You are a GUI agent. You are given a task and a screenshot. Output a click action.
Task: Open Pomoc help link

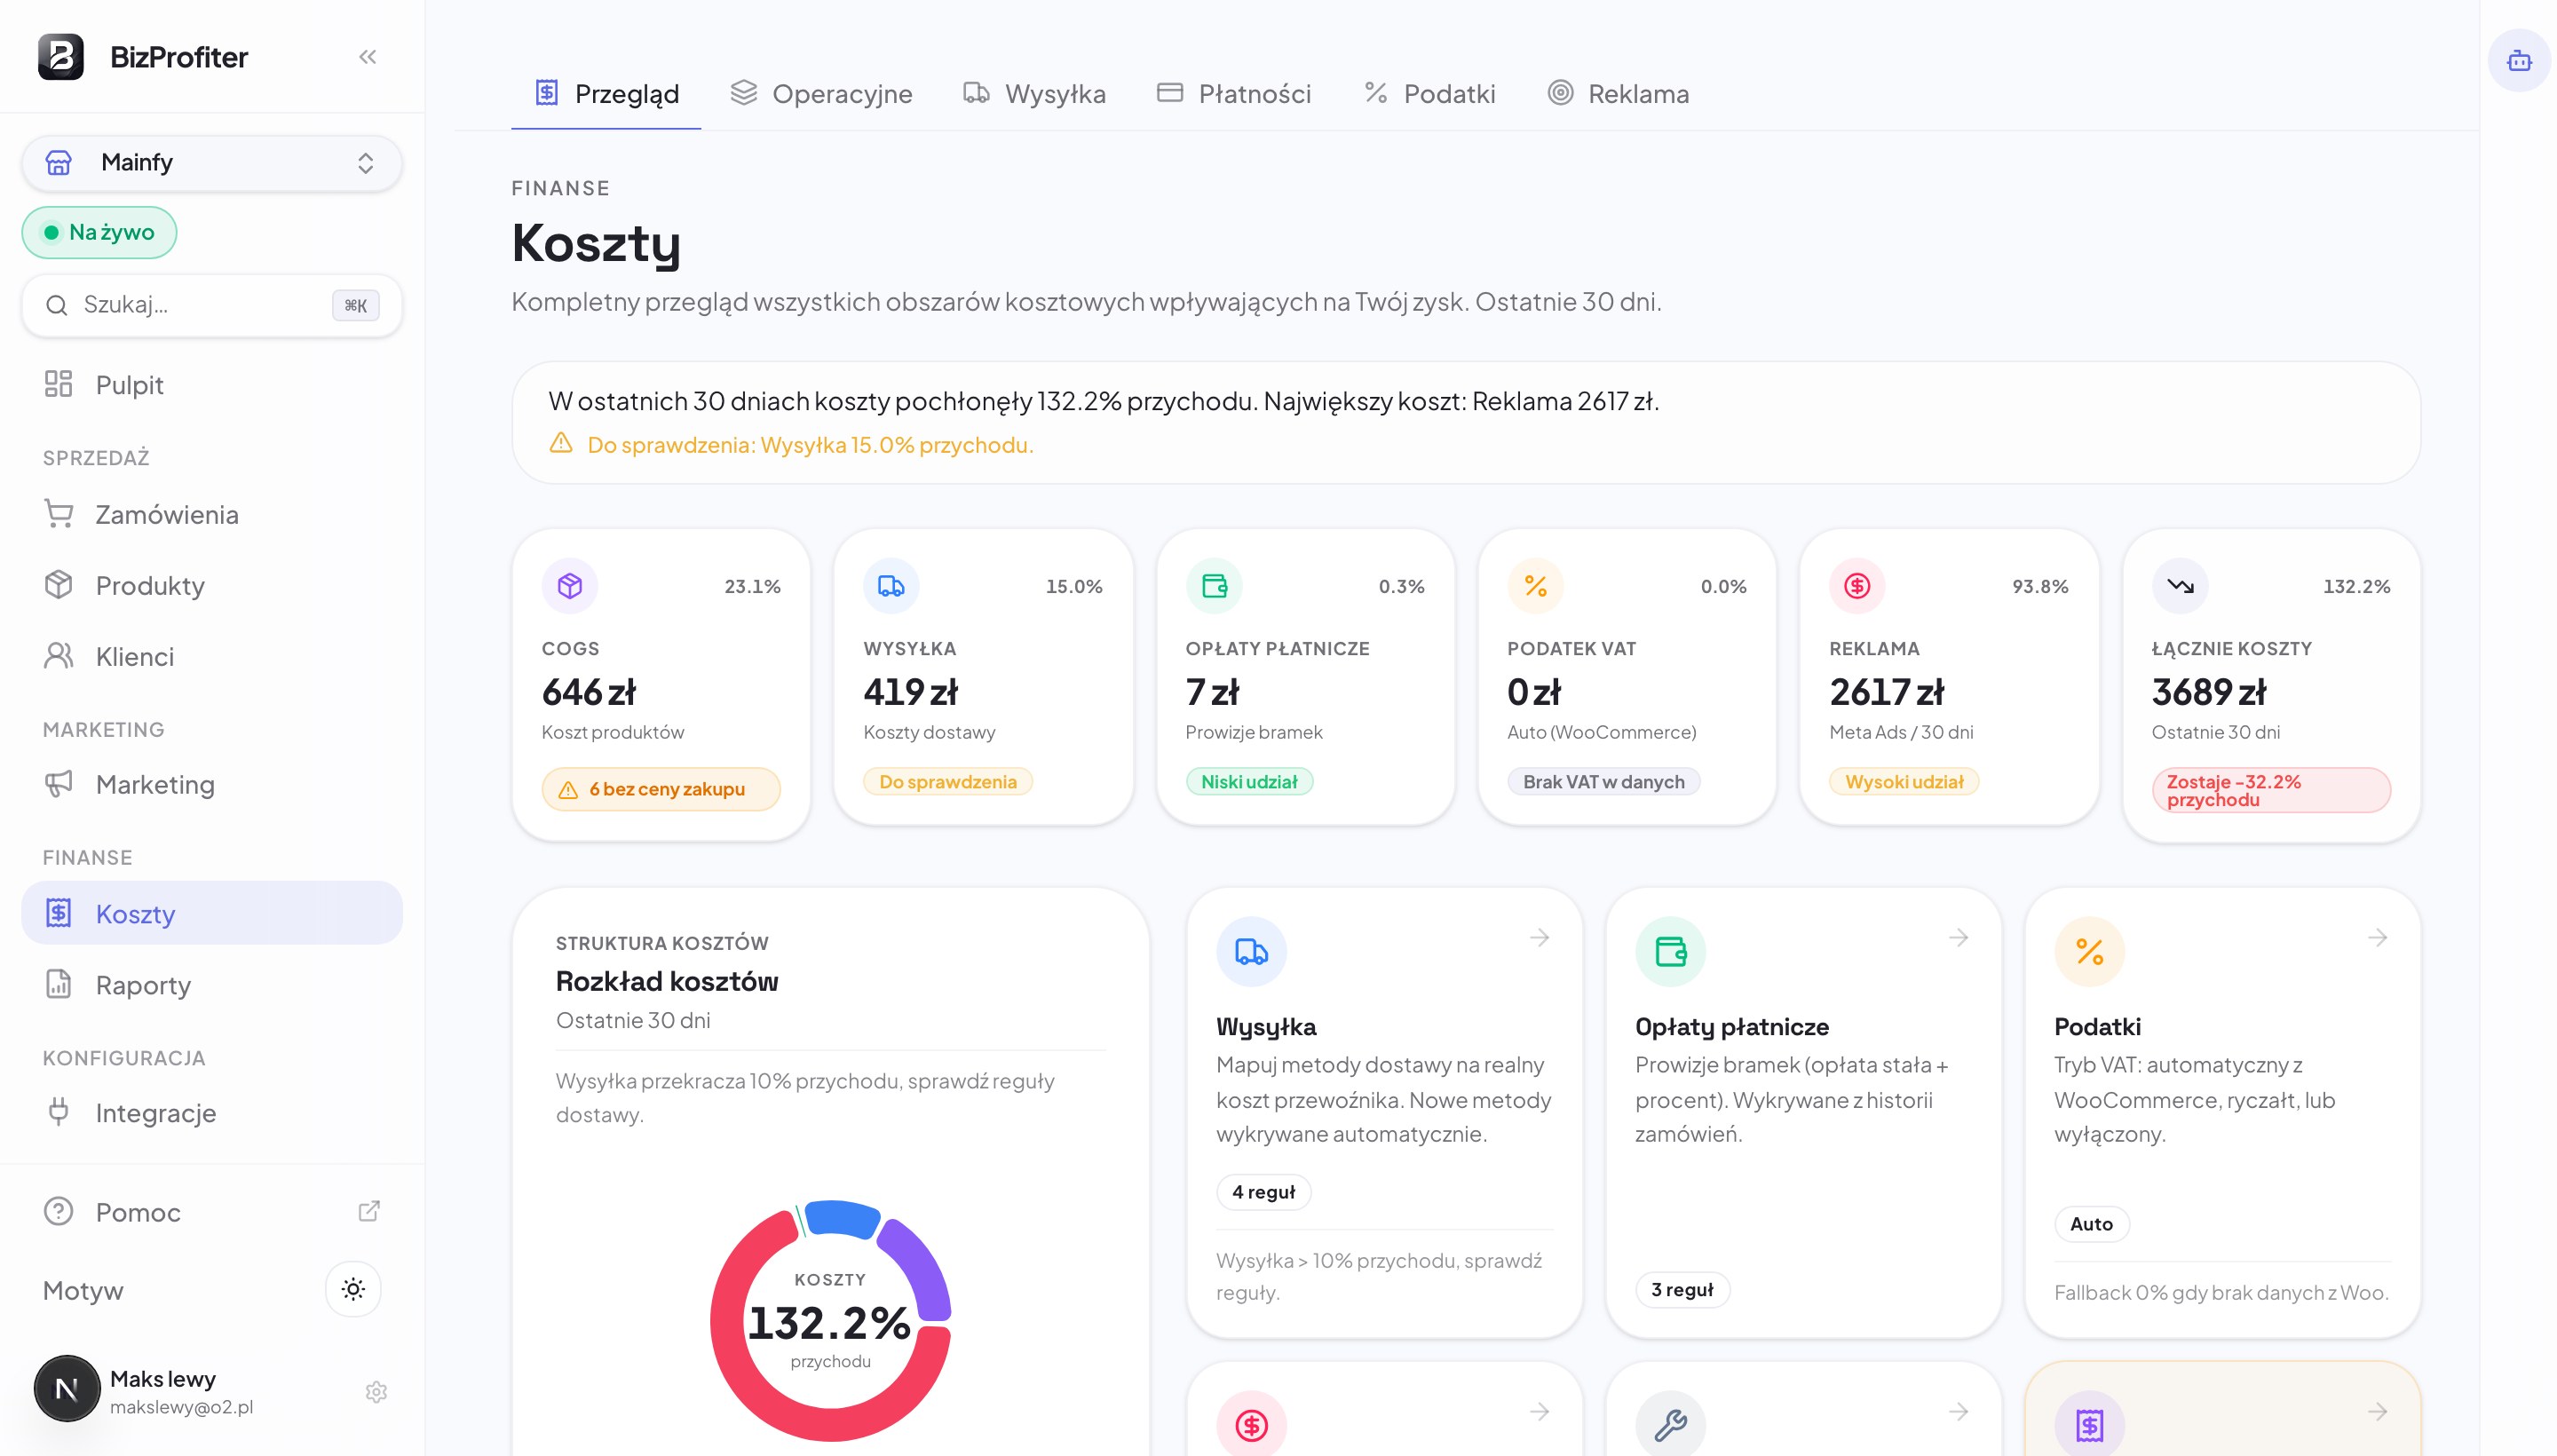tap(212, 1212)
